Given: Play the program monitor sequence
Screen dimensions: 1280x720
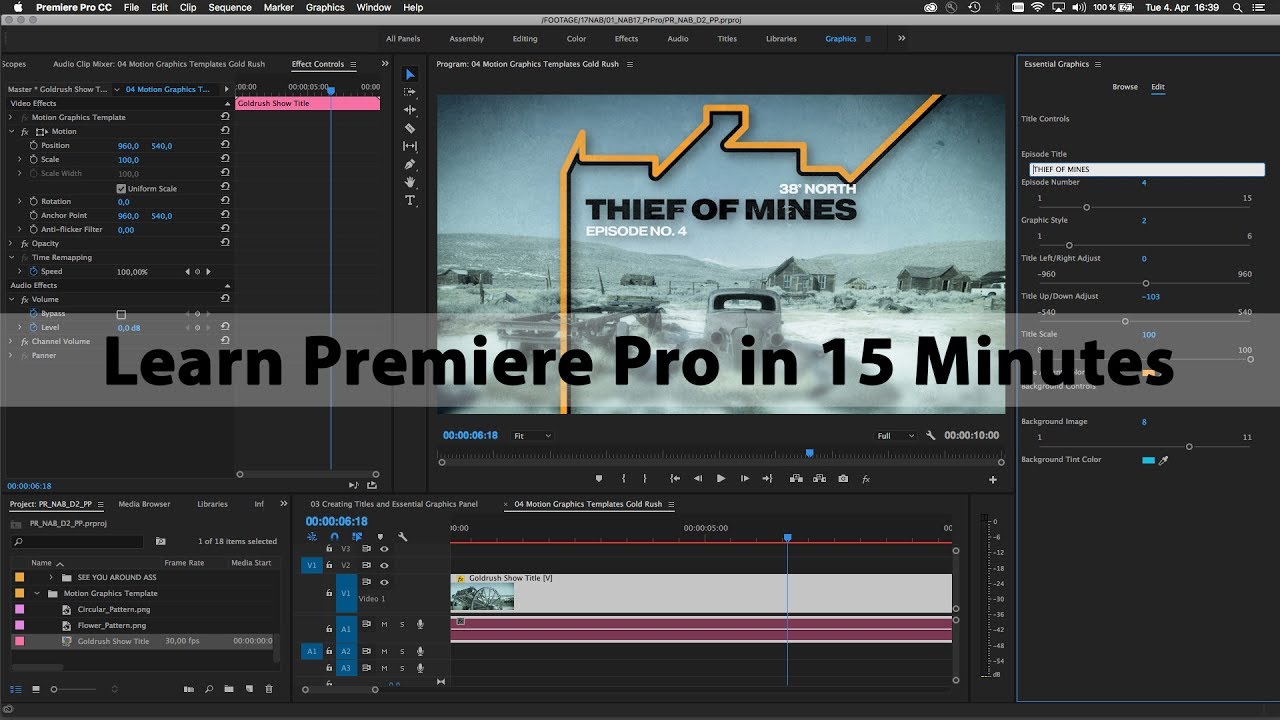Looking at the screenshot, I should [721, 479].
